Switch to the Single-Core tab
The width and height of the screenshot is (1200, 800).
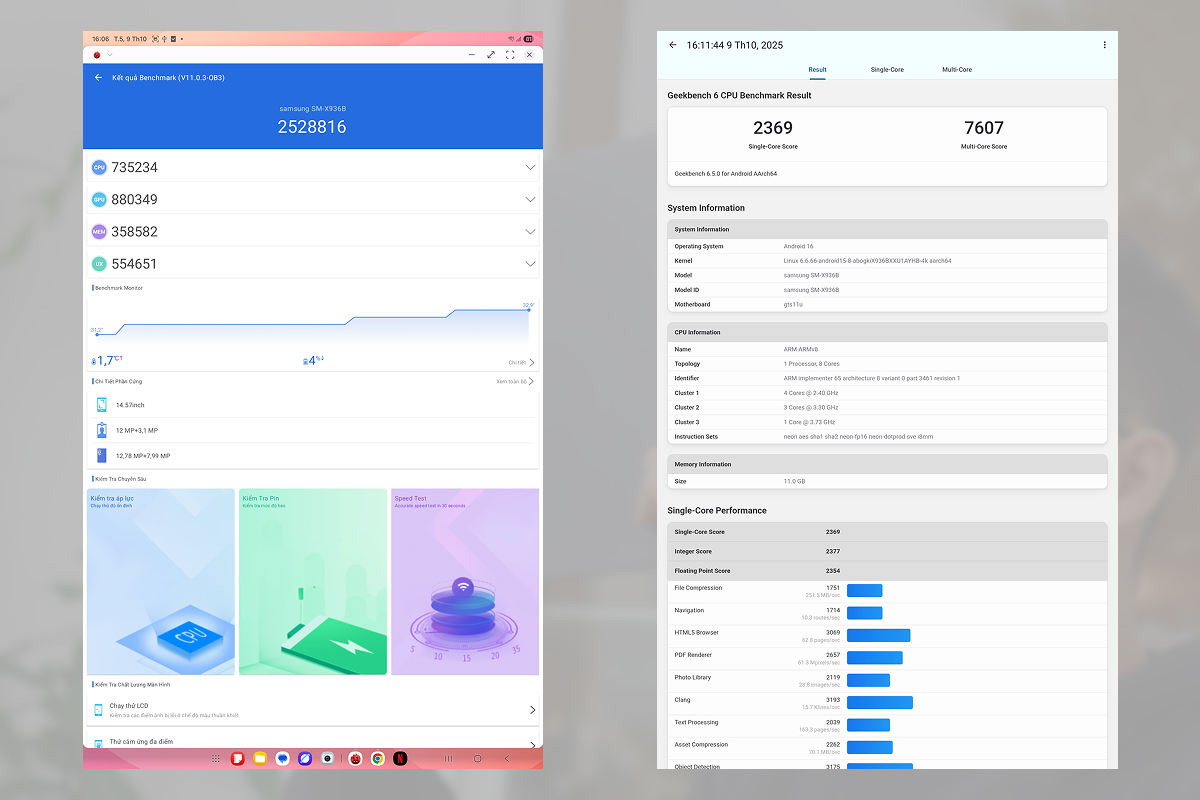tap(887, 70)
